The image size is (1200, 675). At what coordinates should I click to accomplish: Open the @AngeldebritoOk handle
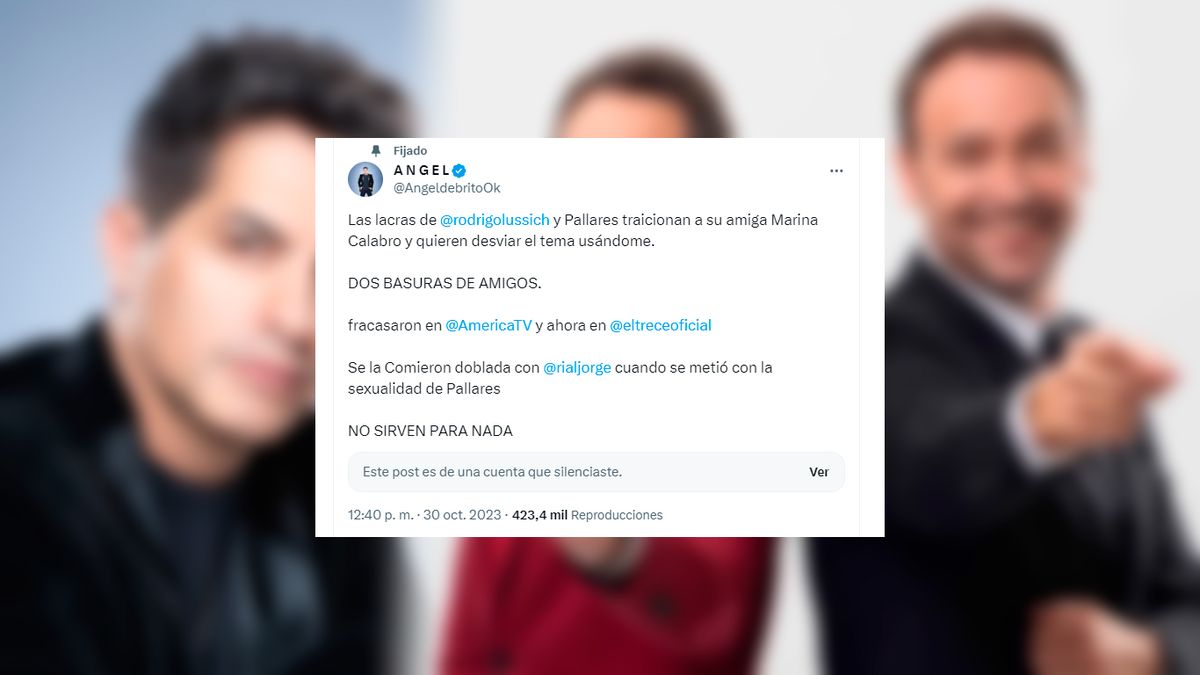point(447,188)
